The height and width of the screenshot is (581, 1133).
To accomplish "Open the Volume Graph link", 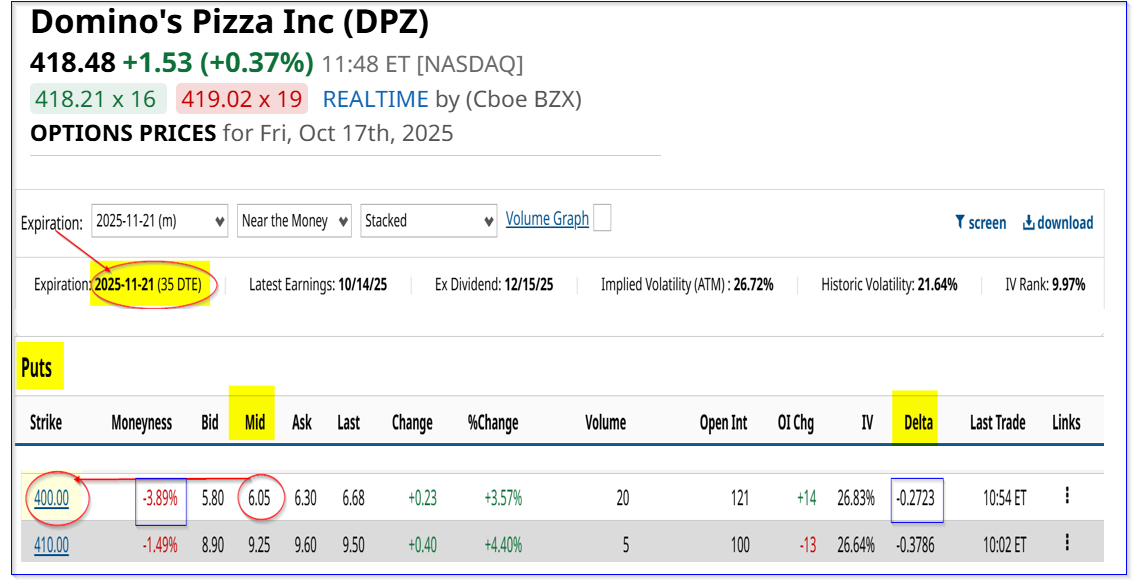I will tap(547, 218).
